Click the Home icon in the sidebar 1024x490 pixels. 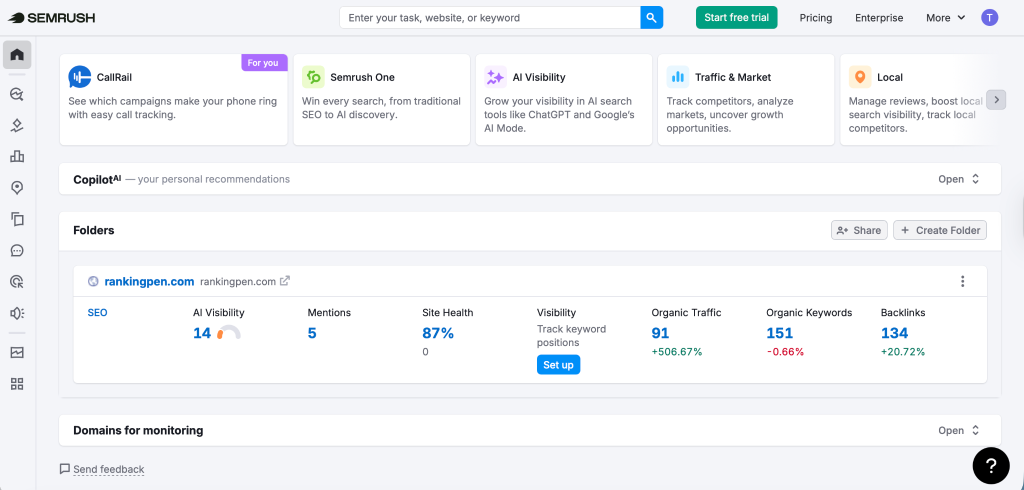(x=17, y=55)
